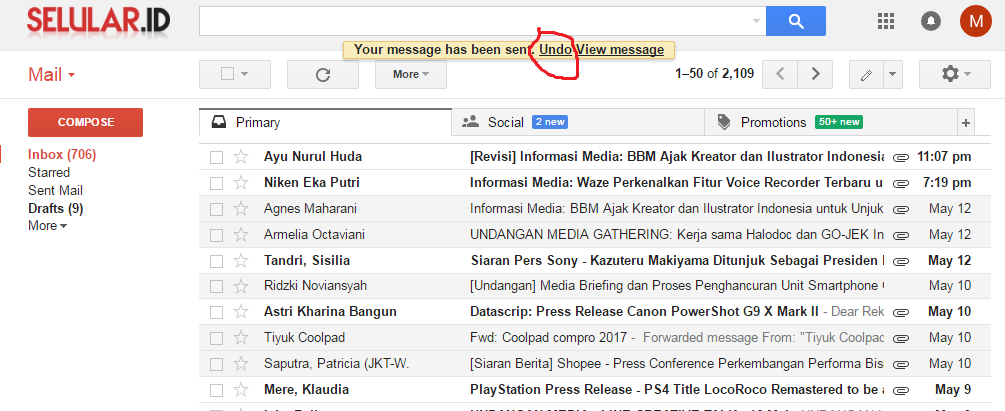Switch to the Social tab
Image resolution: width=1005 pixels, height=411 pixels.
(x=577, y=122)
